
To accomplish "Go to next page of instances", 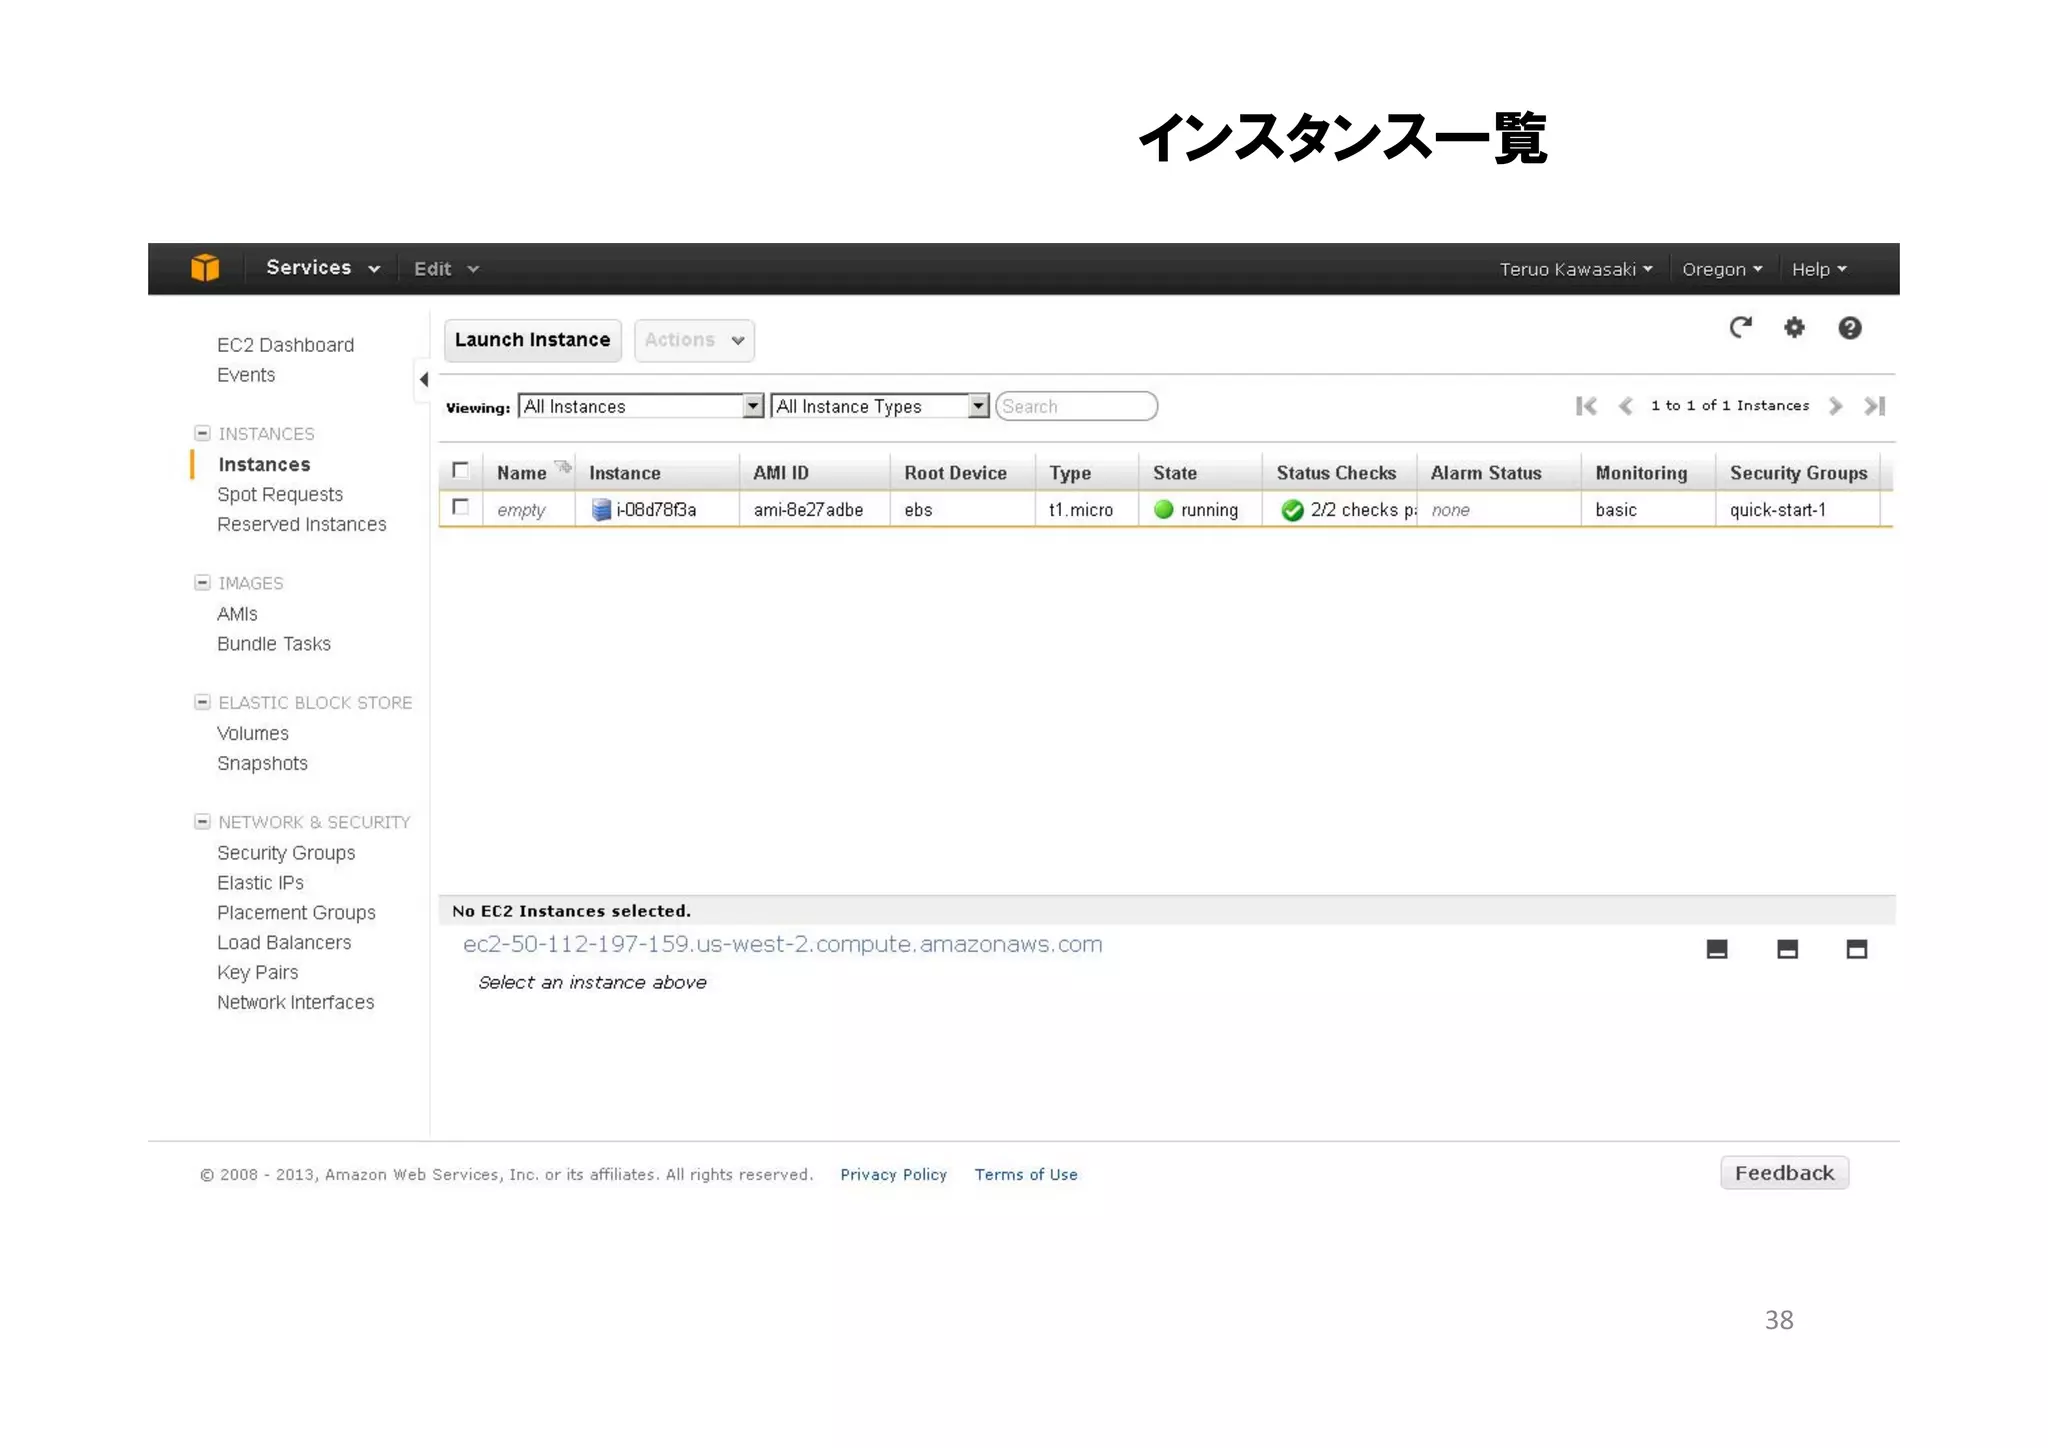I will click(x=1835, y=406).
